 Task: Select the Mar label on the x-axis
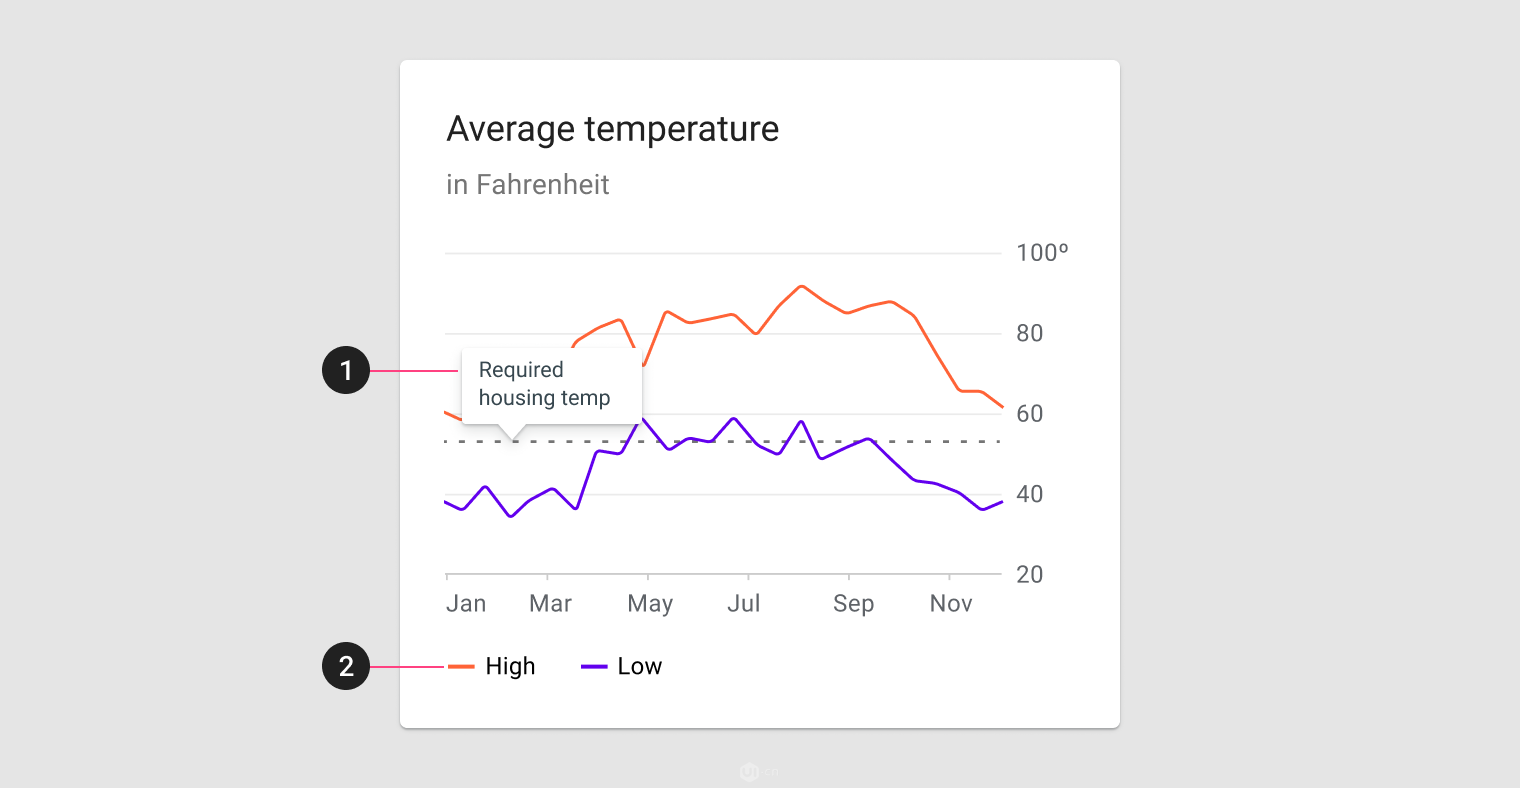(550, 604)
